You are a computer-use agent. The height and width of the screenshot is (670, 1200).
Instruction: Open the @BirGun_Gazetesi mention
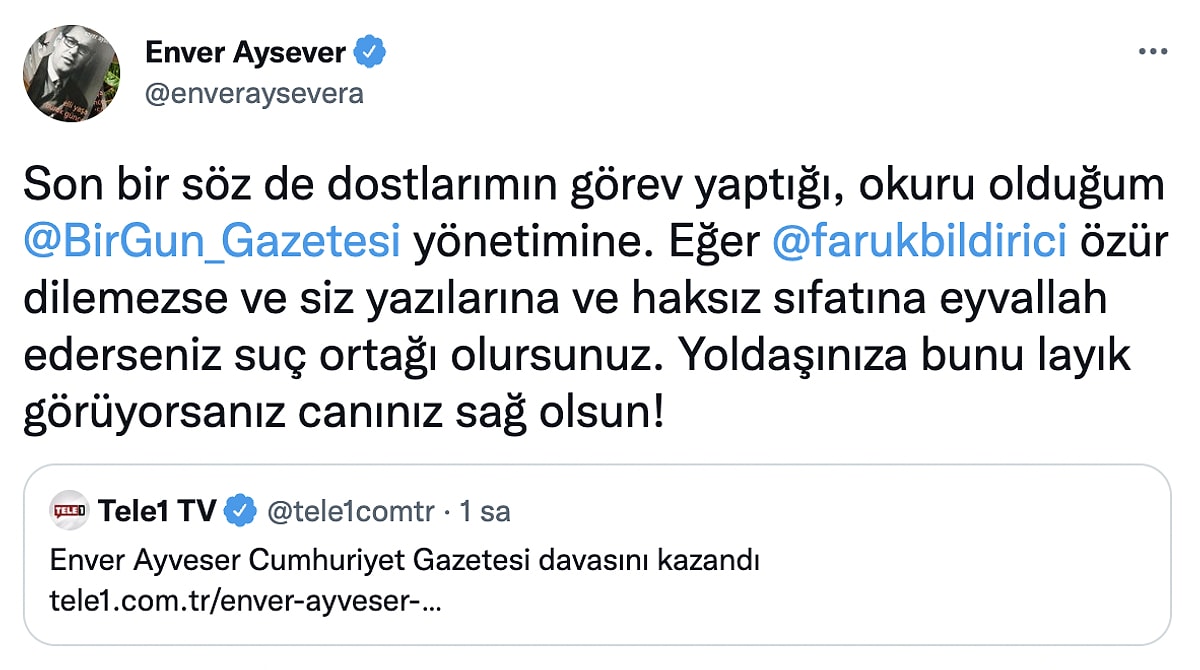[211, 240]
